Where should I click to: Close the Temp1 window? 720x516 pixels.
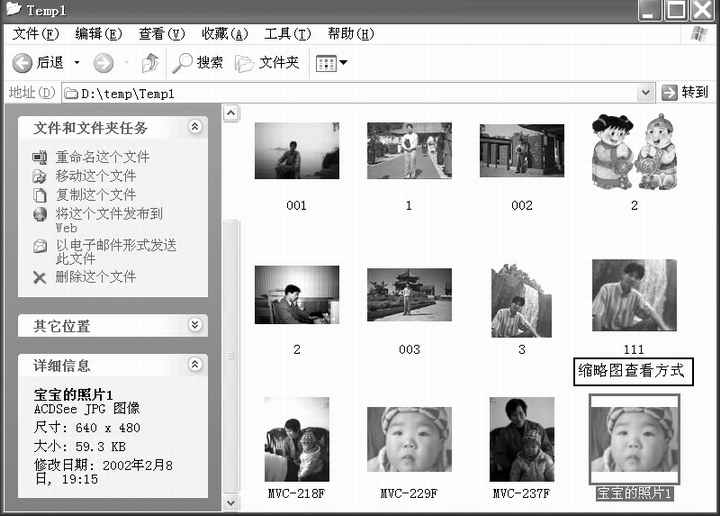pyautogui.click(x=703, y=10)
